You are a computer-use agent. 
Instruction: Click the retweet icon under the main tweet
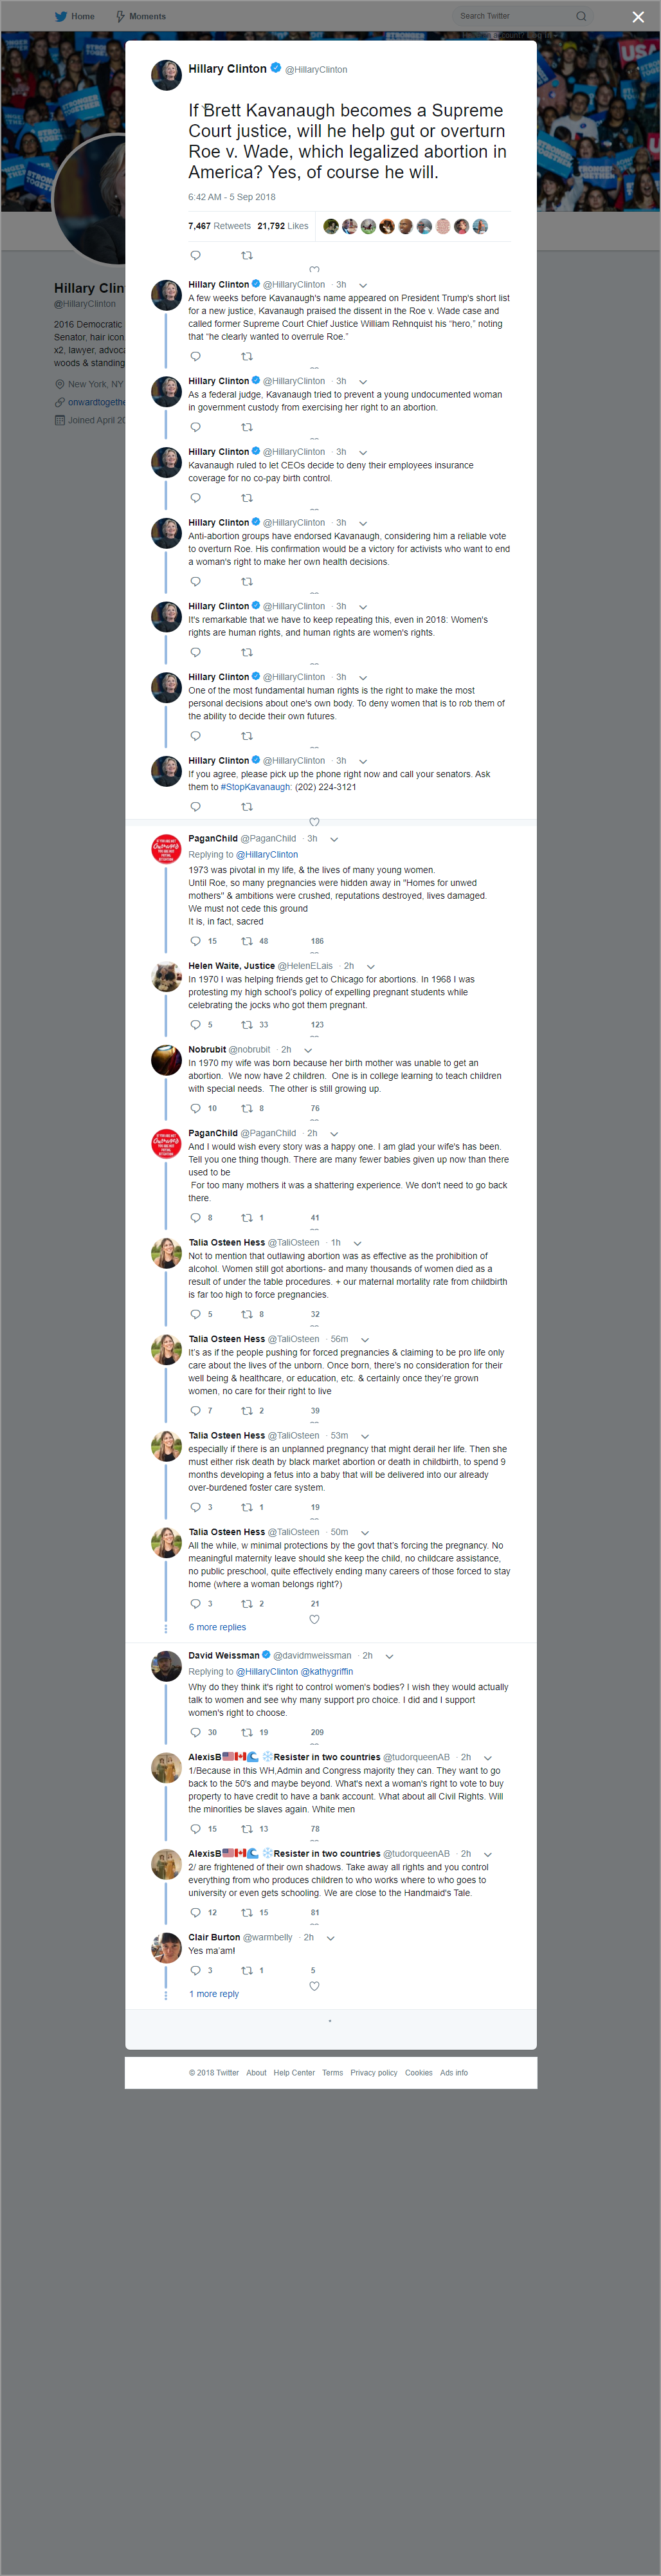[x=247, y=255]
